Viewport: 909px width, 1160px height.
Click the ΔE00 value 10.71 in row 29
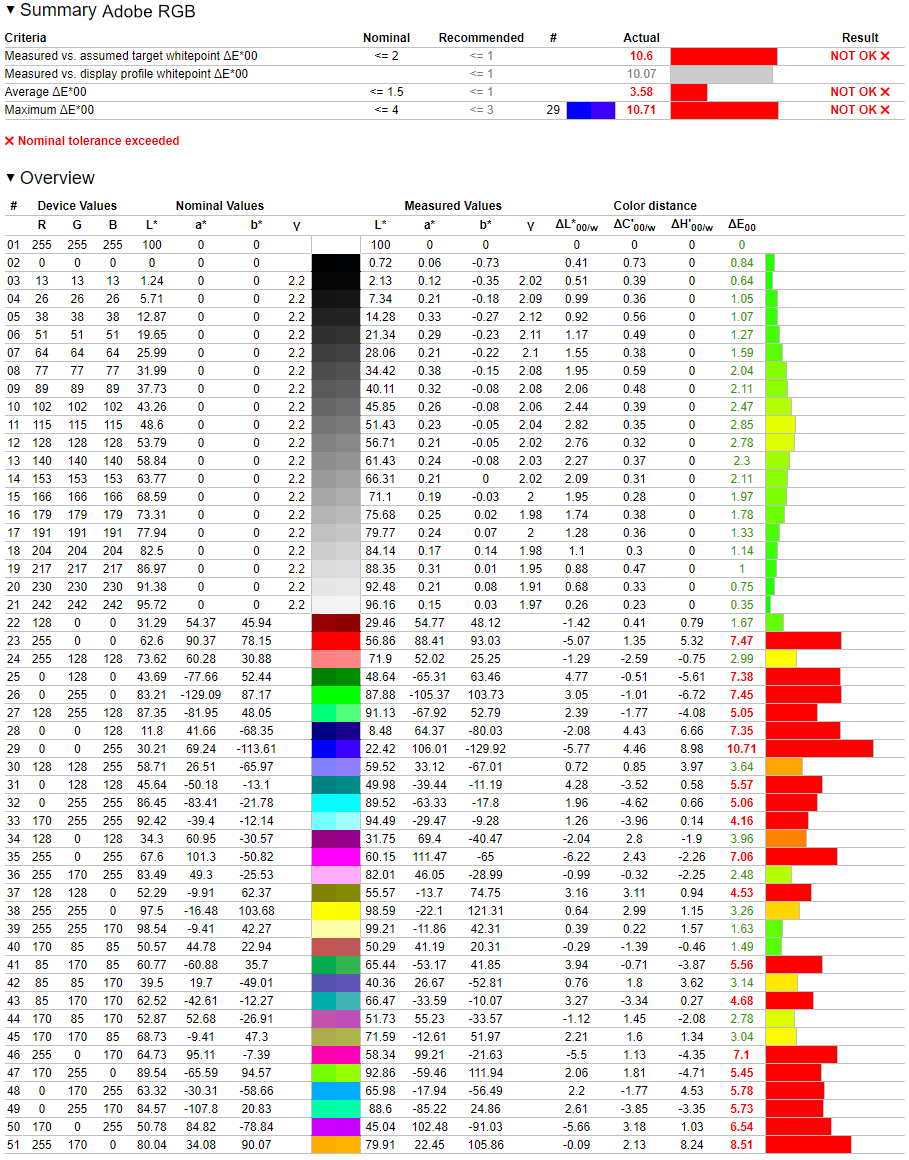742,749
